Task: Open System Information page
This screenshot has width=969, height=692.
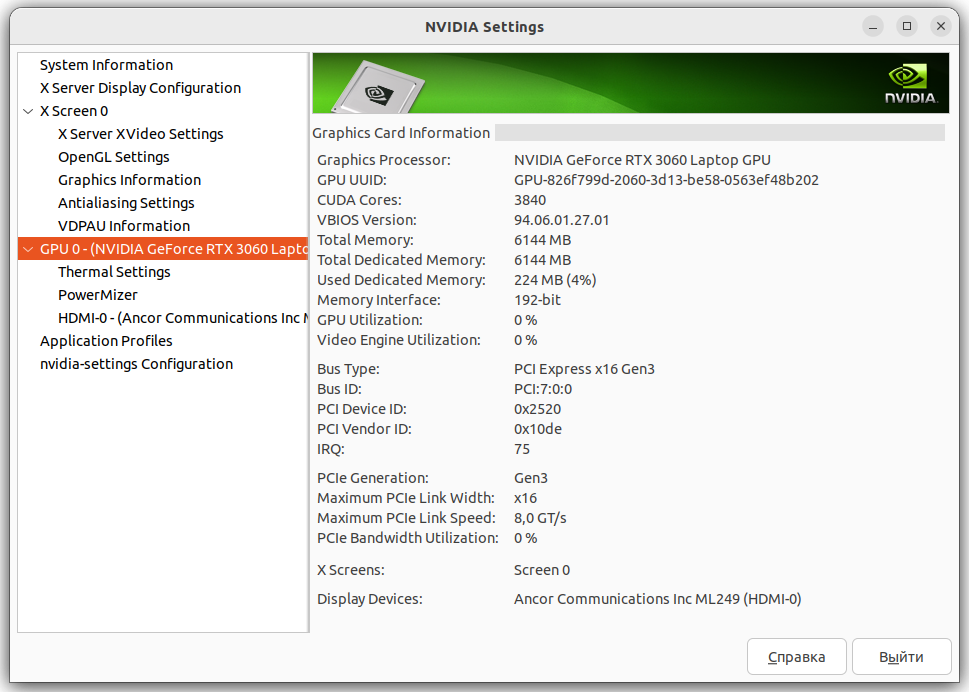Action: [106, 65]
